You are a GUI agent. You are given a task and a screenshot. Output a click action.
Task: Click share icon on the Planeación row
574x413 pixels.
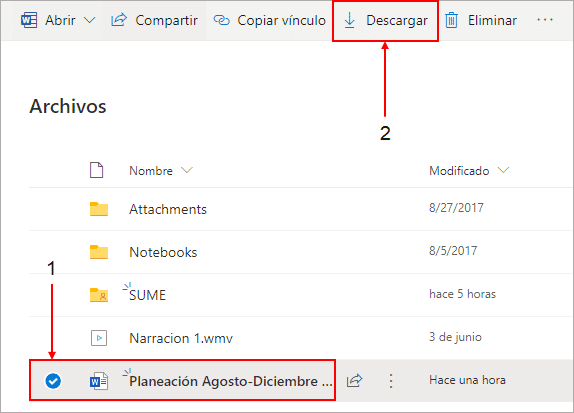pyautogui.click(x=354, y=381)
